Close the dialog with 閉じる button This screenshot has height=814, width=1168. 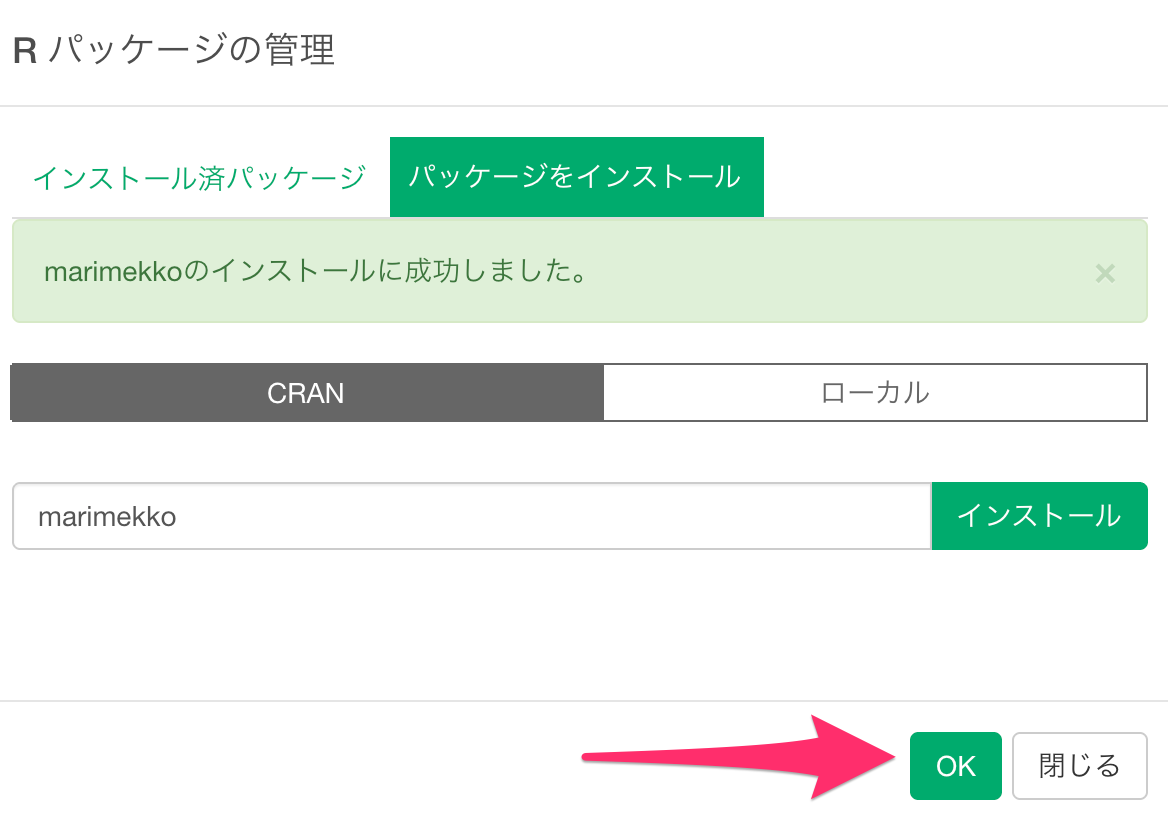pos(1079,766)
